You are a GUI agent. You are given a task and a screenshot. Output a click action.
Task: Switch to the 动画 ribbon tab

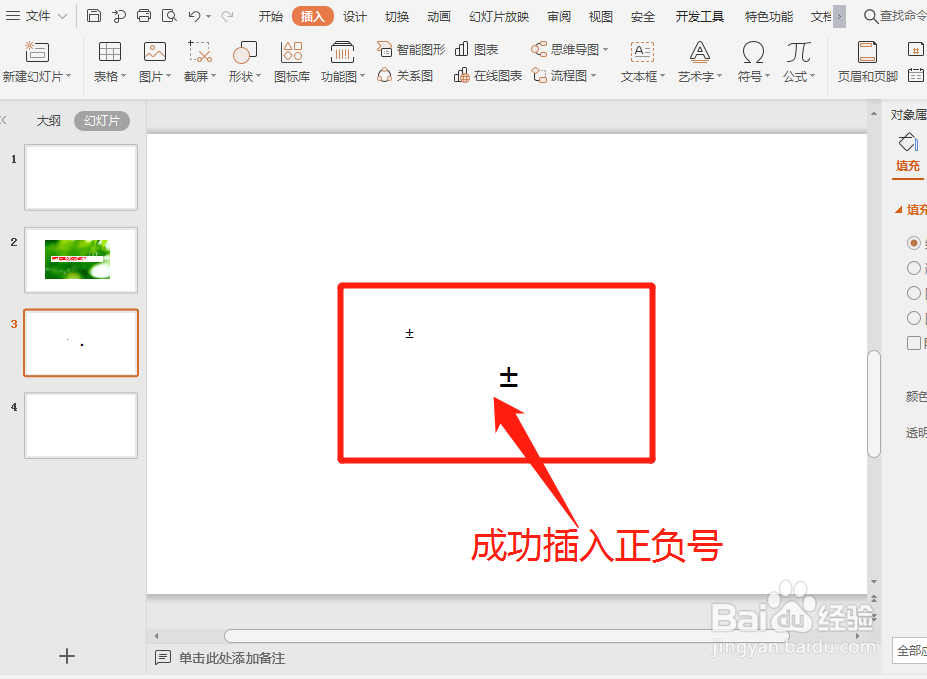440,15
